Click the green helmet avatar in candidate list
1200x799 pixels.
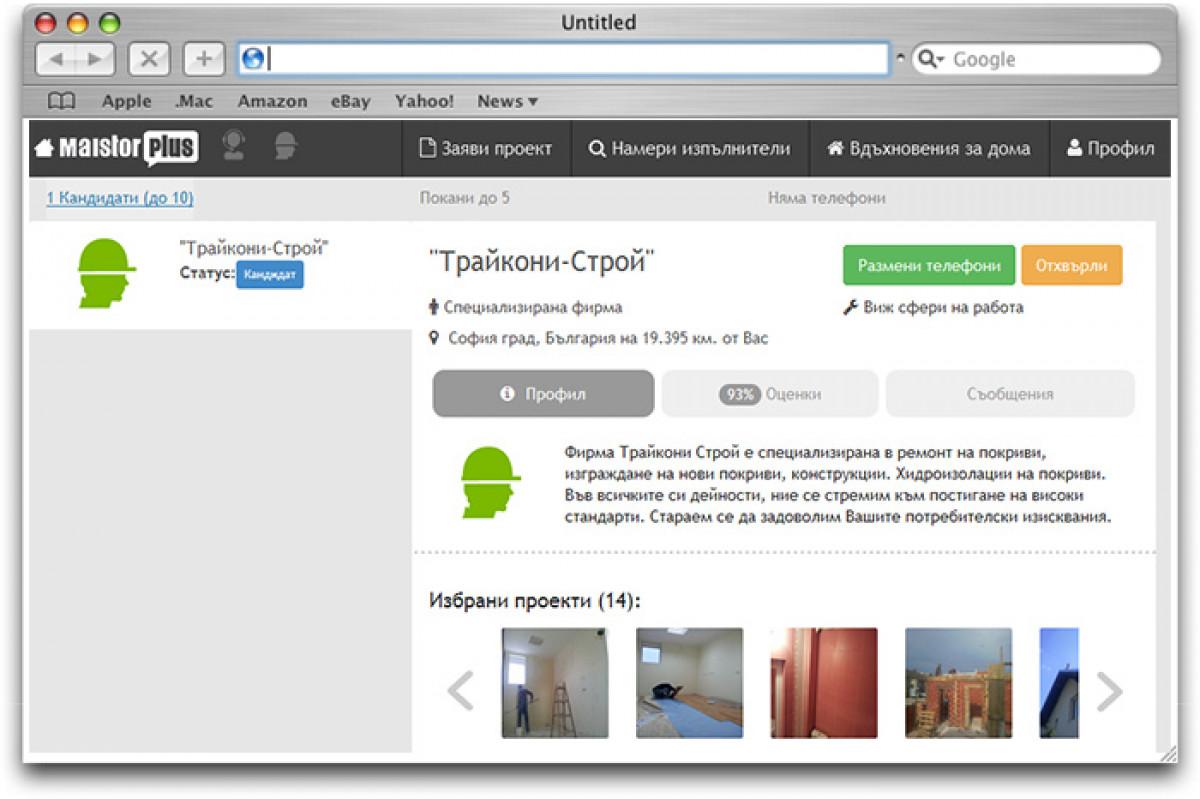[106, 273]
